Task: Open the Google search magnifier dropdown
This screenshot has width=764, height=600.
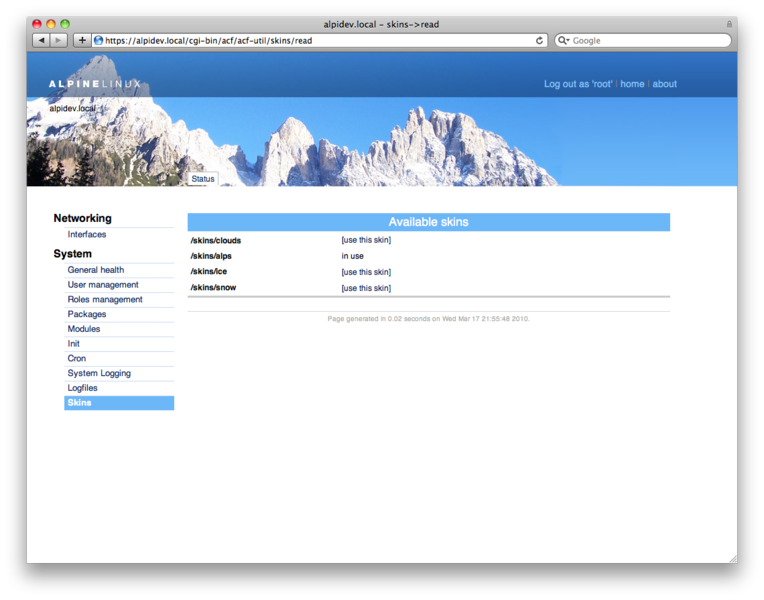Action: (x=563, y=40)
